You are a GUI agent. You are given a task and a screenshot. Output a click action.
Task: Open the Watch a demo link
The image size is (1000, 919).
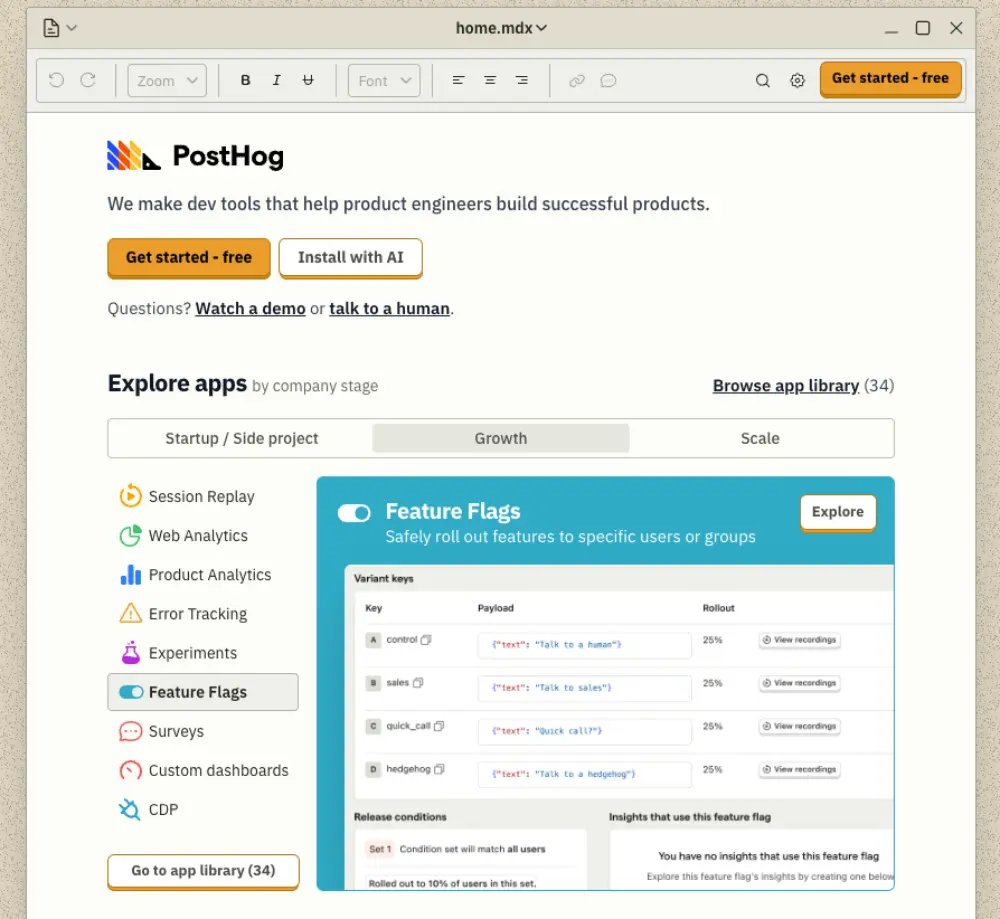(x=250, y=308)
